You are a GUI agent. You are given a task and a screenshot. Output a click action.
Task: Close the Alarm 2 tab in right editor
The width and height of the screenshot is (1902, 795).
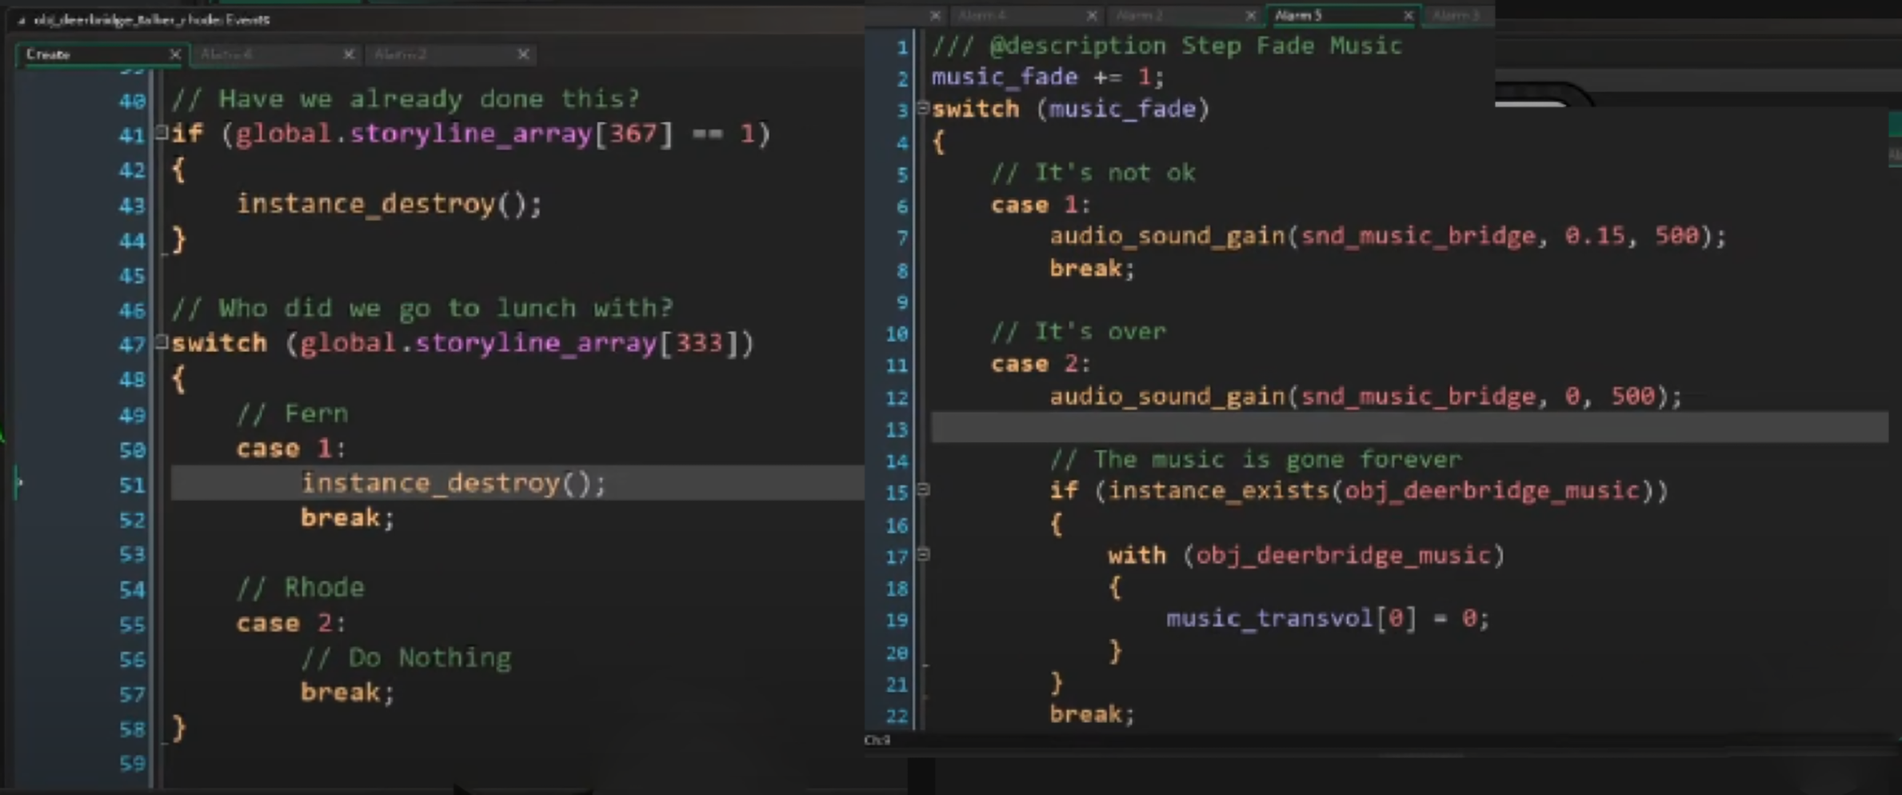point(1250,15)
